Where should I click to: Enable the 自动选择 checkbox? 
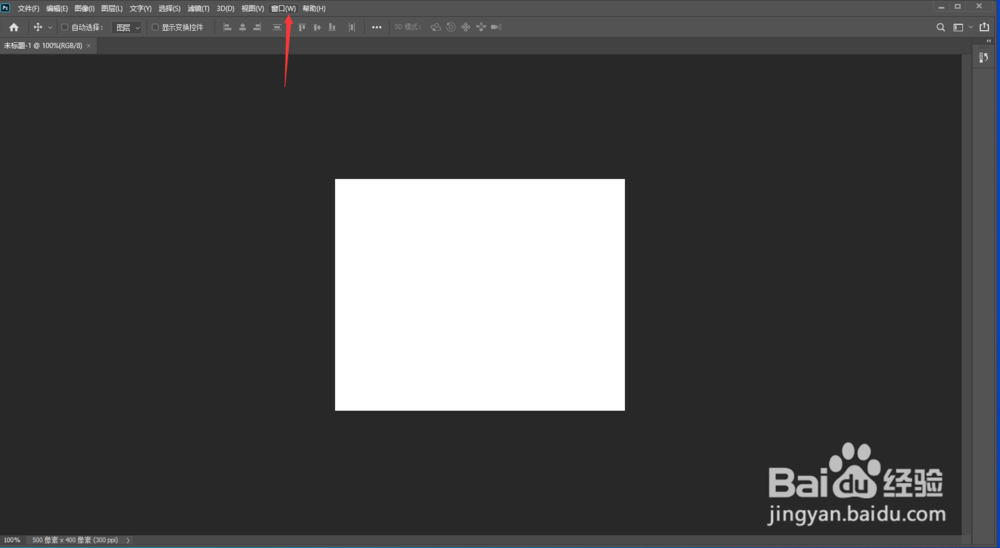point(64,27)
